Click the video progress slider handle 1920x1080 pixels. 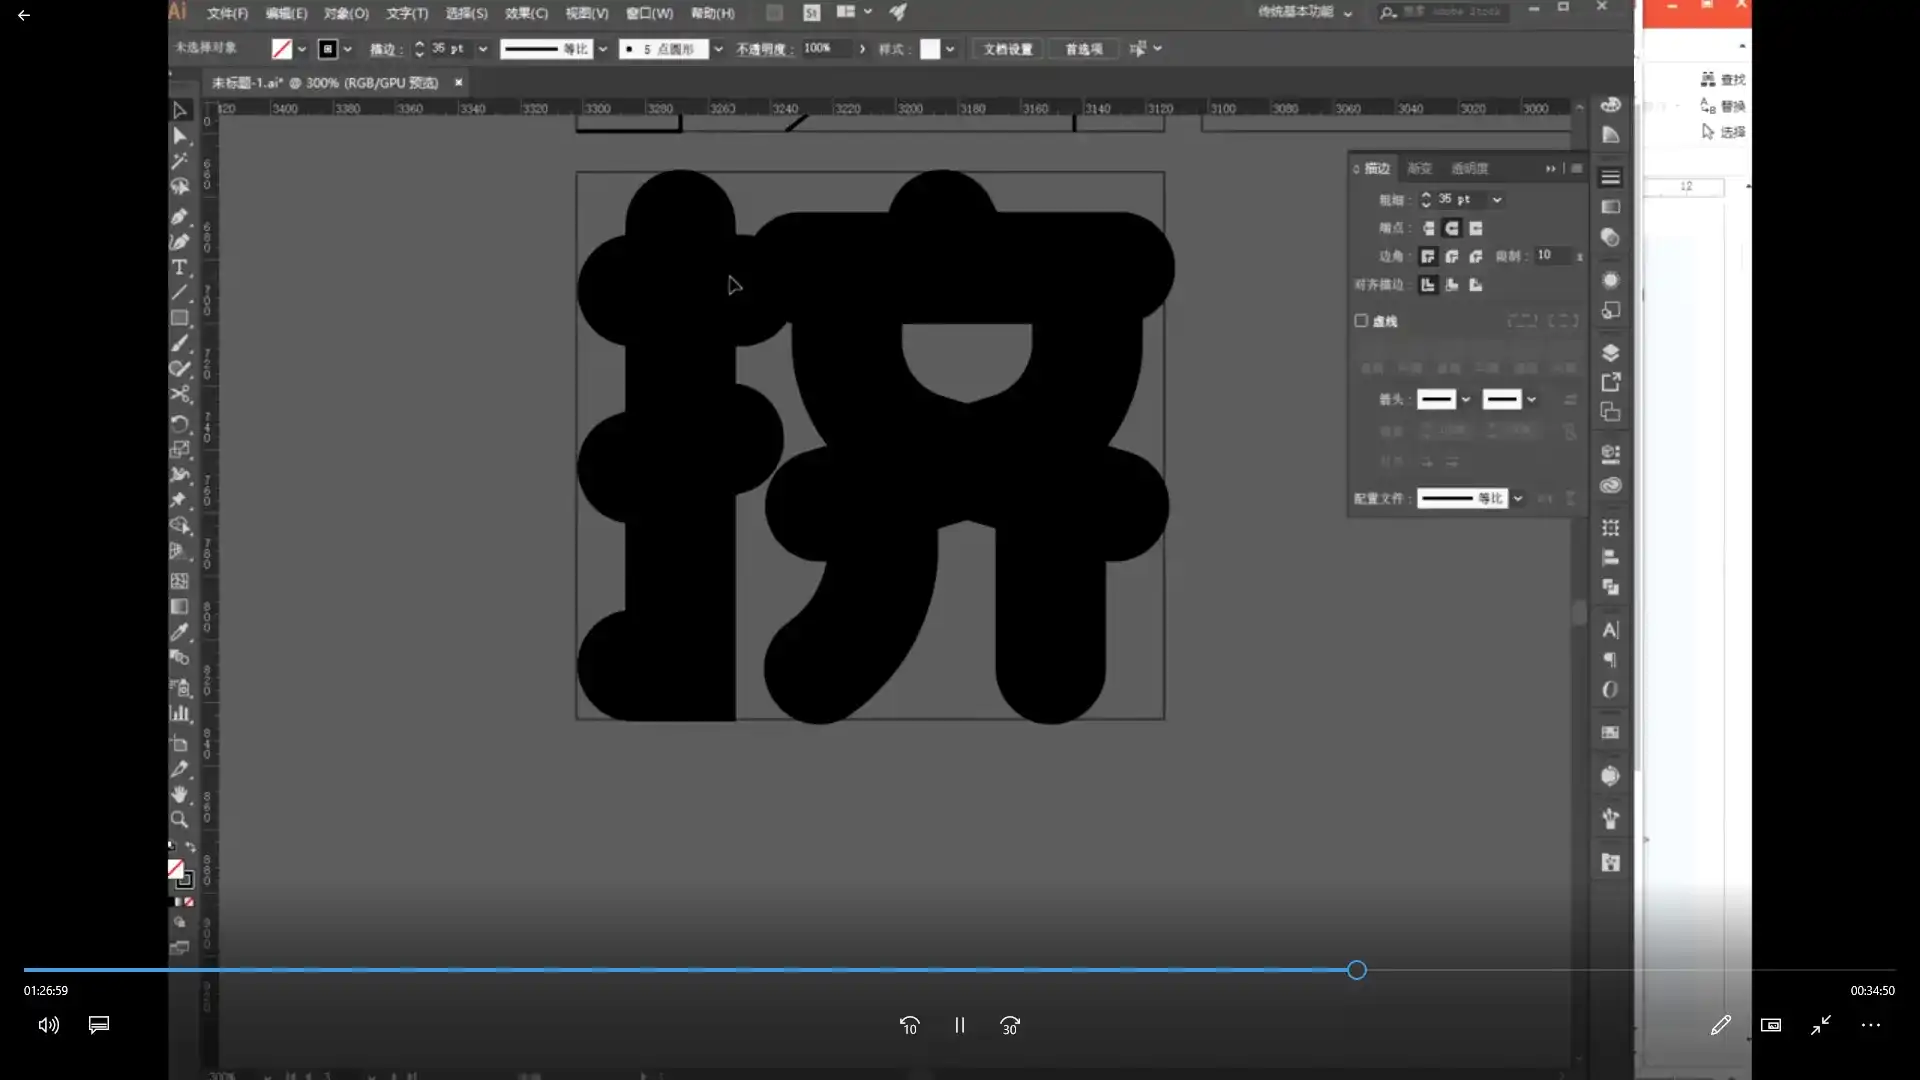tap(1356, 970)
